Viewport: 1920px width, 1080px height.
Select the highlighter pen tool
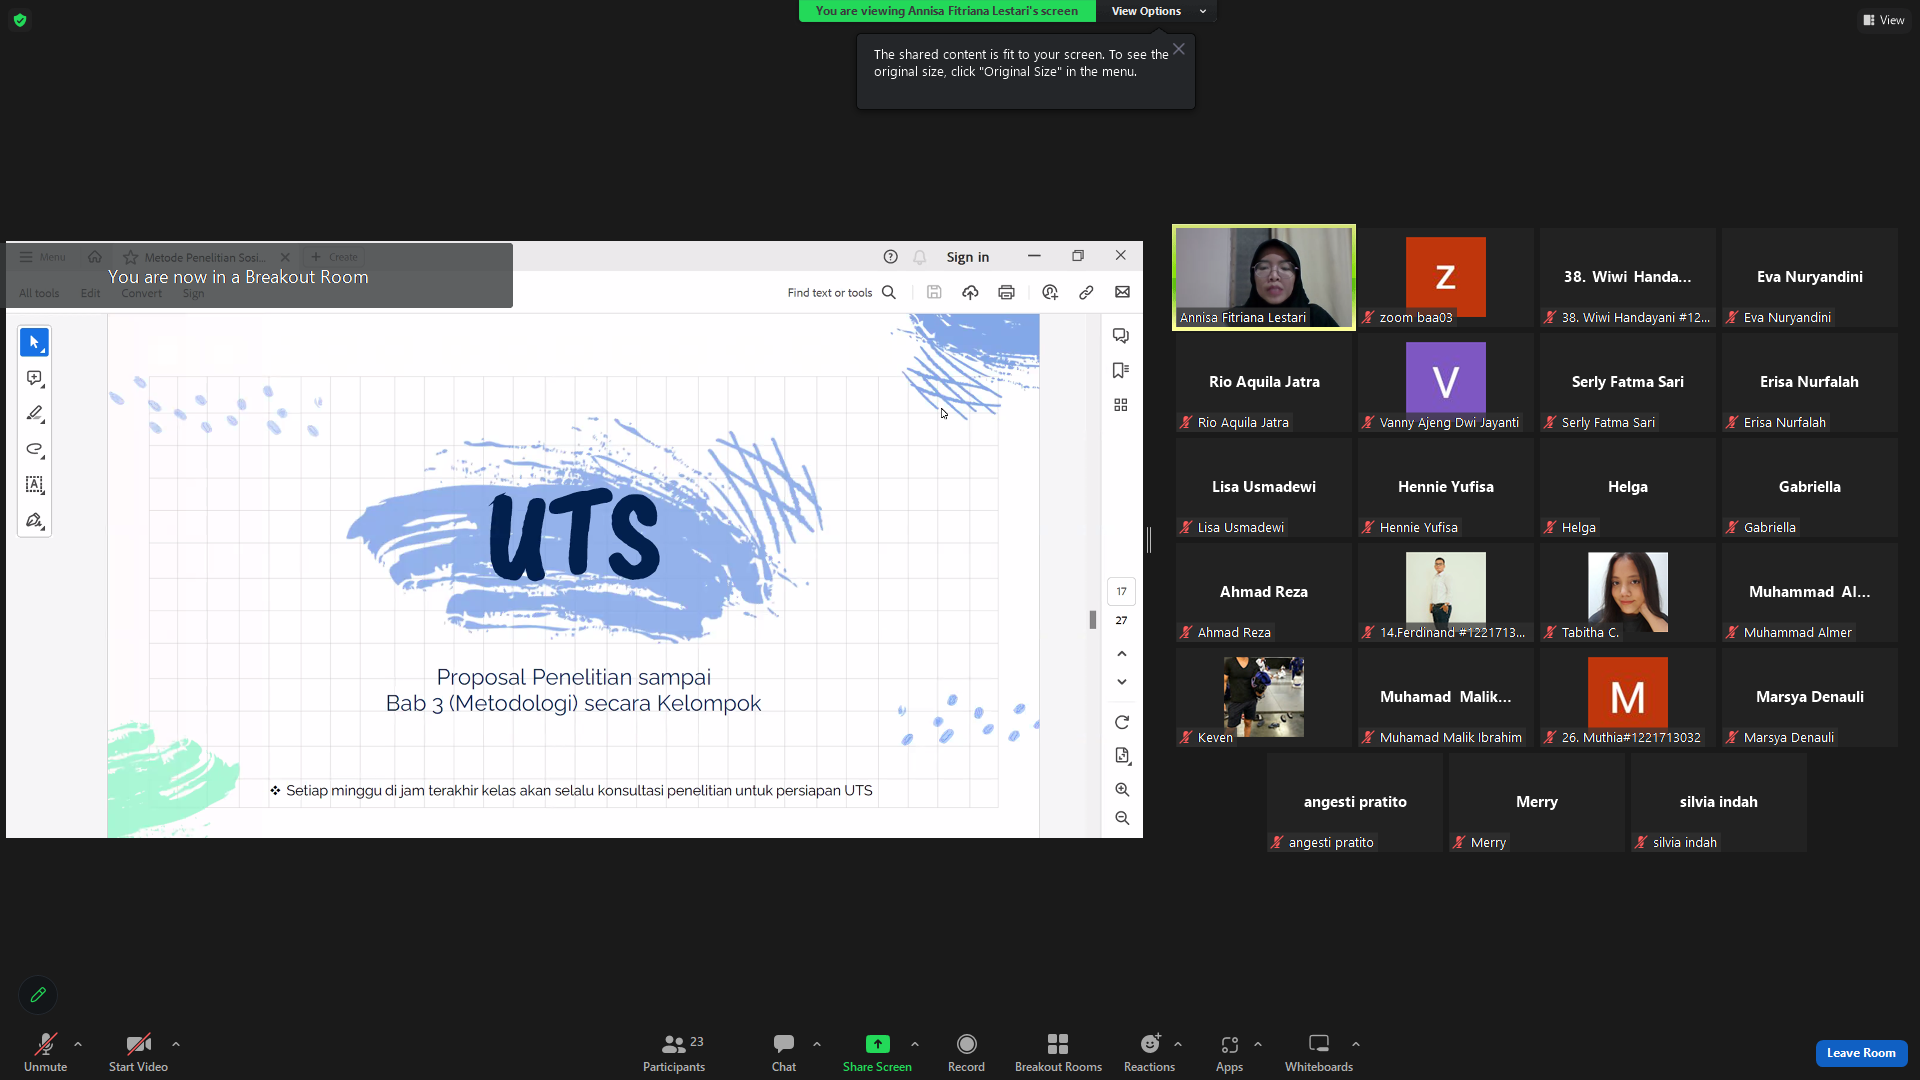pyautogui.click(x=34, y=413)
